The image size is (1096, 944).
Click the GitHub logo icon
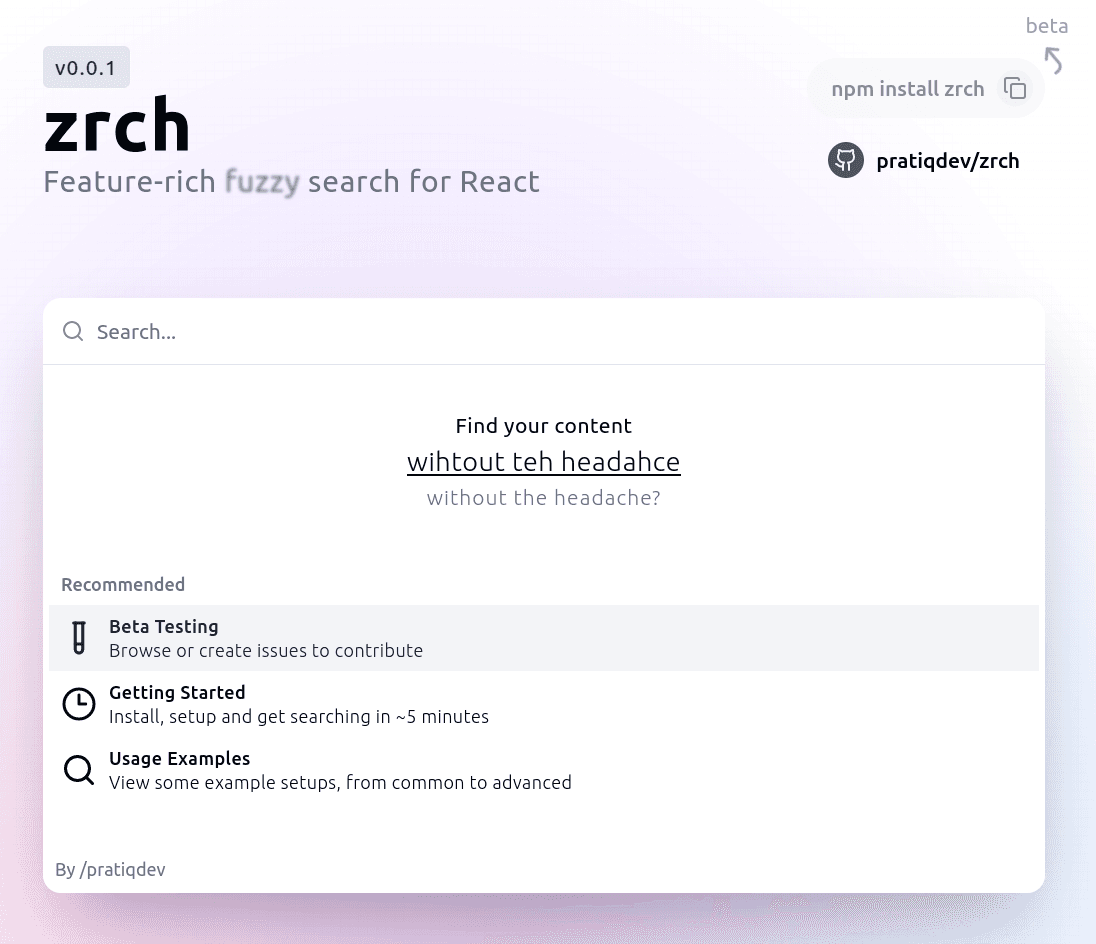[846, 161]
